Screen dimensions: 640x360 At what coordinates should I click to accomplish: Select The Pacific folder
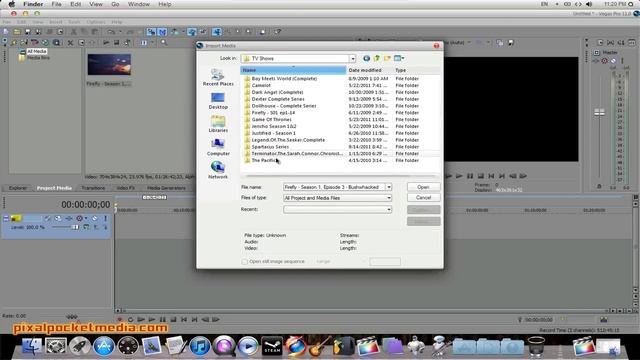coord(264,160)
